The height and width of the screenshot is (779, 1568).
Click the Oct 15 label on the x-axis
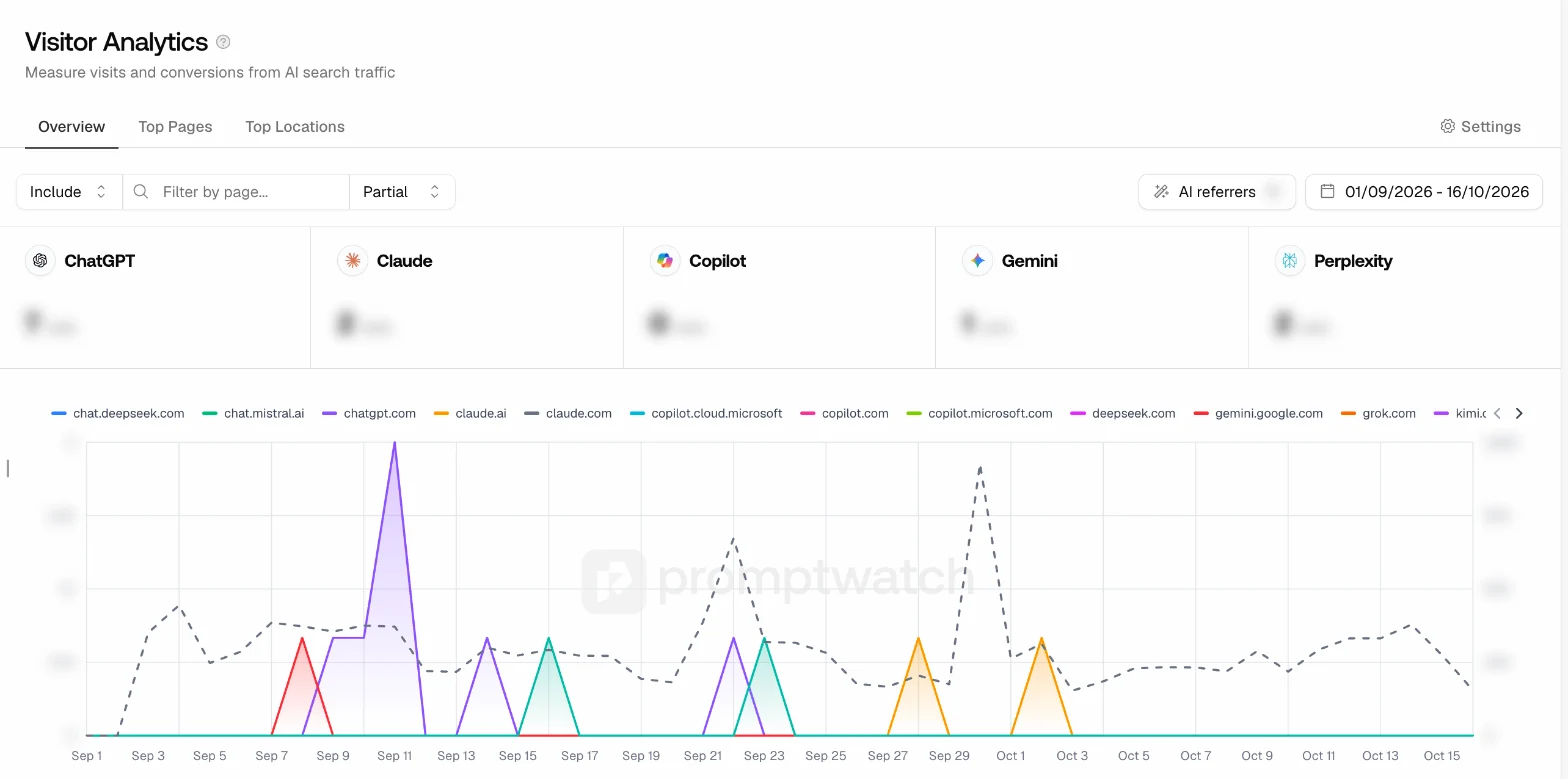(x=1442, y=756)
